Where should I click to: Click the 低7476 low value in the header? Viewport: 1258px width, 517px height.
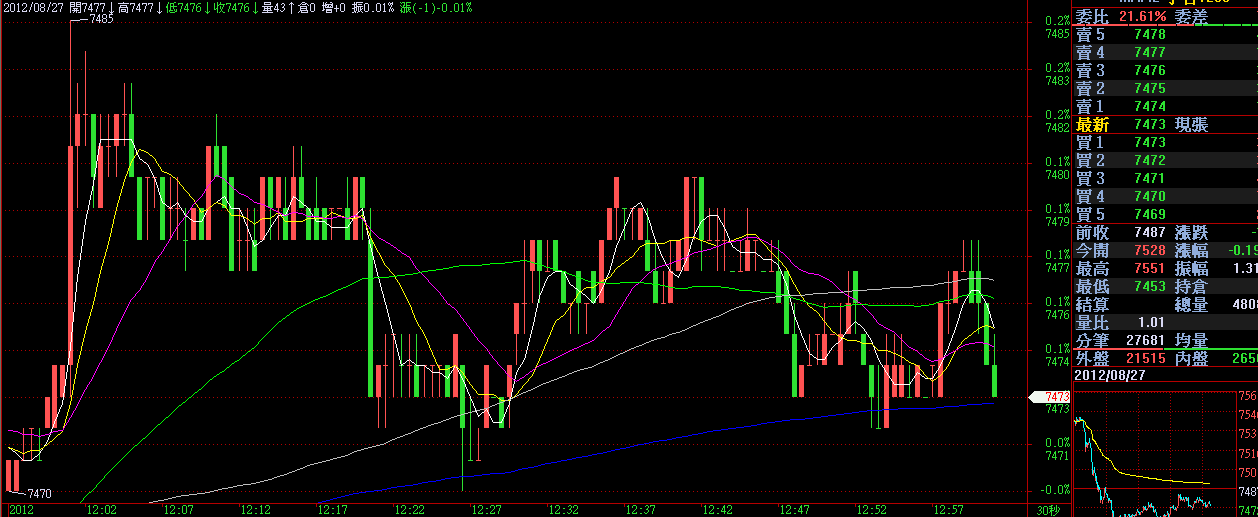click(185, 7)
